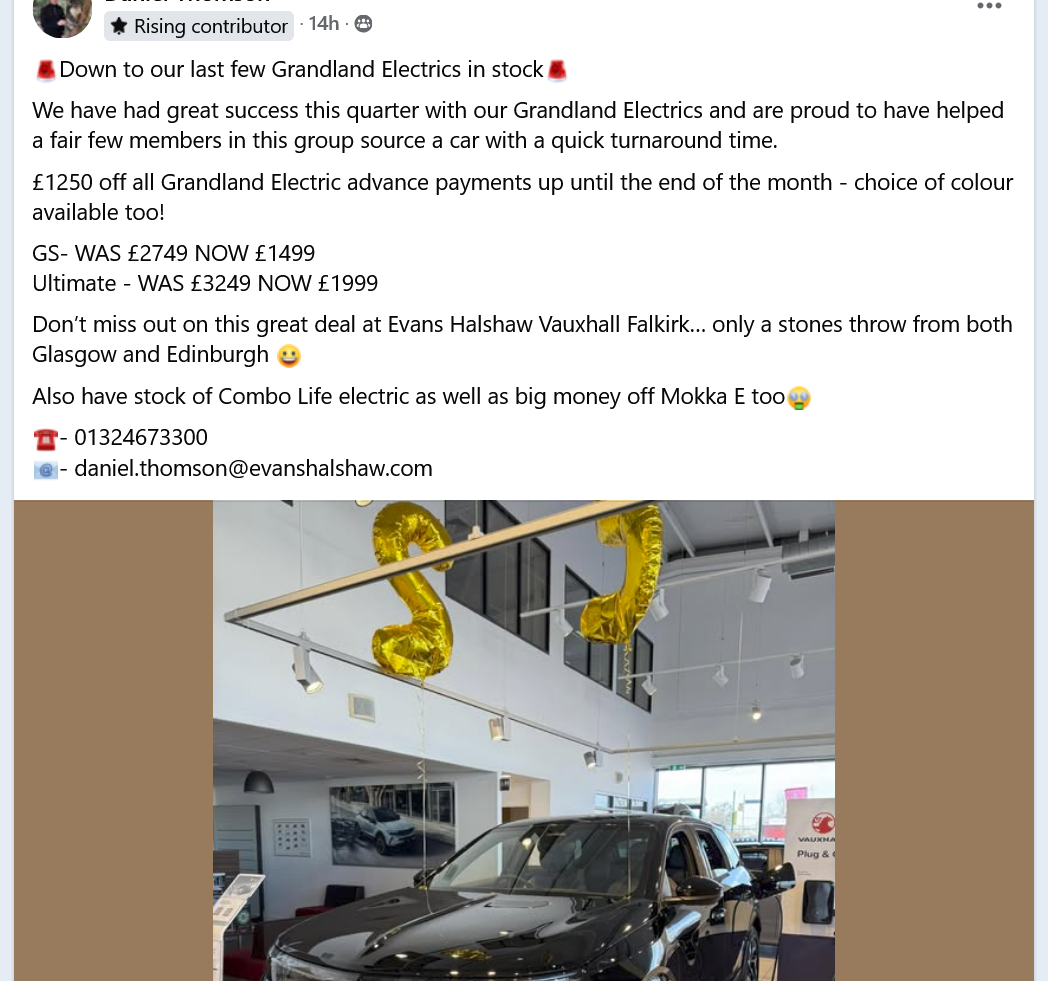Click the Rising contributor badge

click(x=199, y=26)
